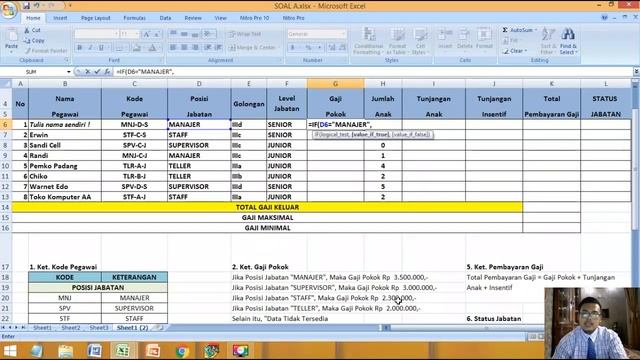Click the Undo arrow in Quick Access Toolbar
This screenshot has width=640, height=360.
pos(37,6)
